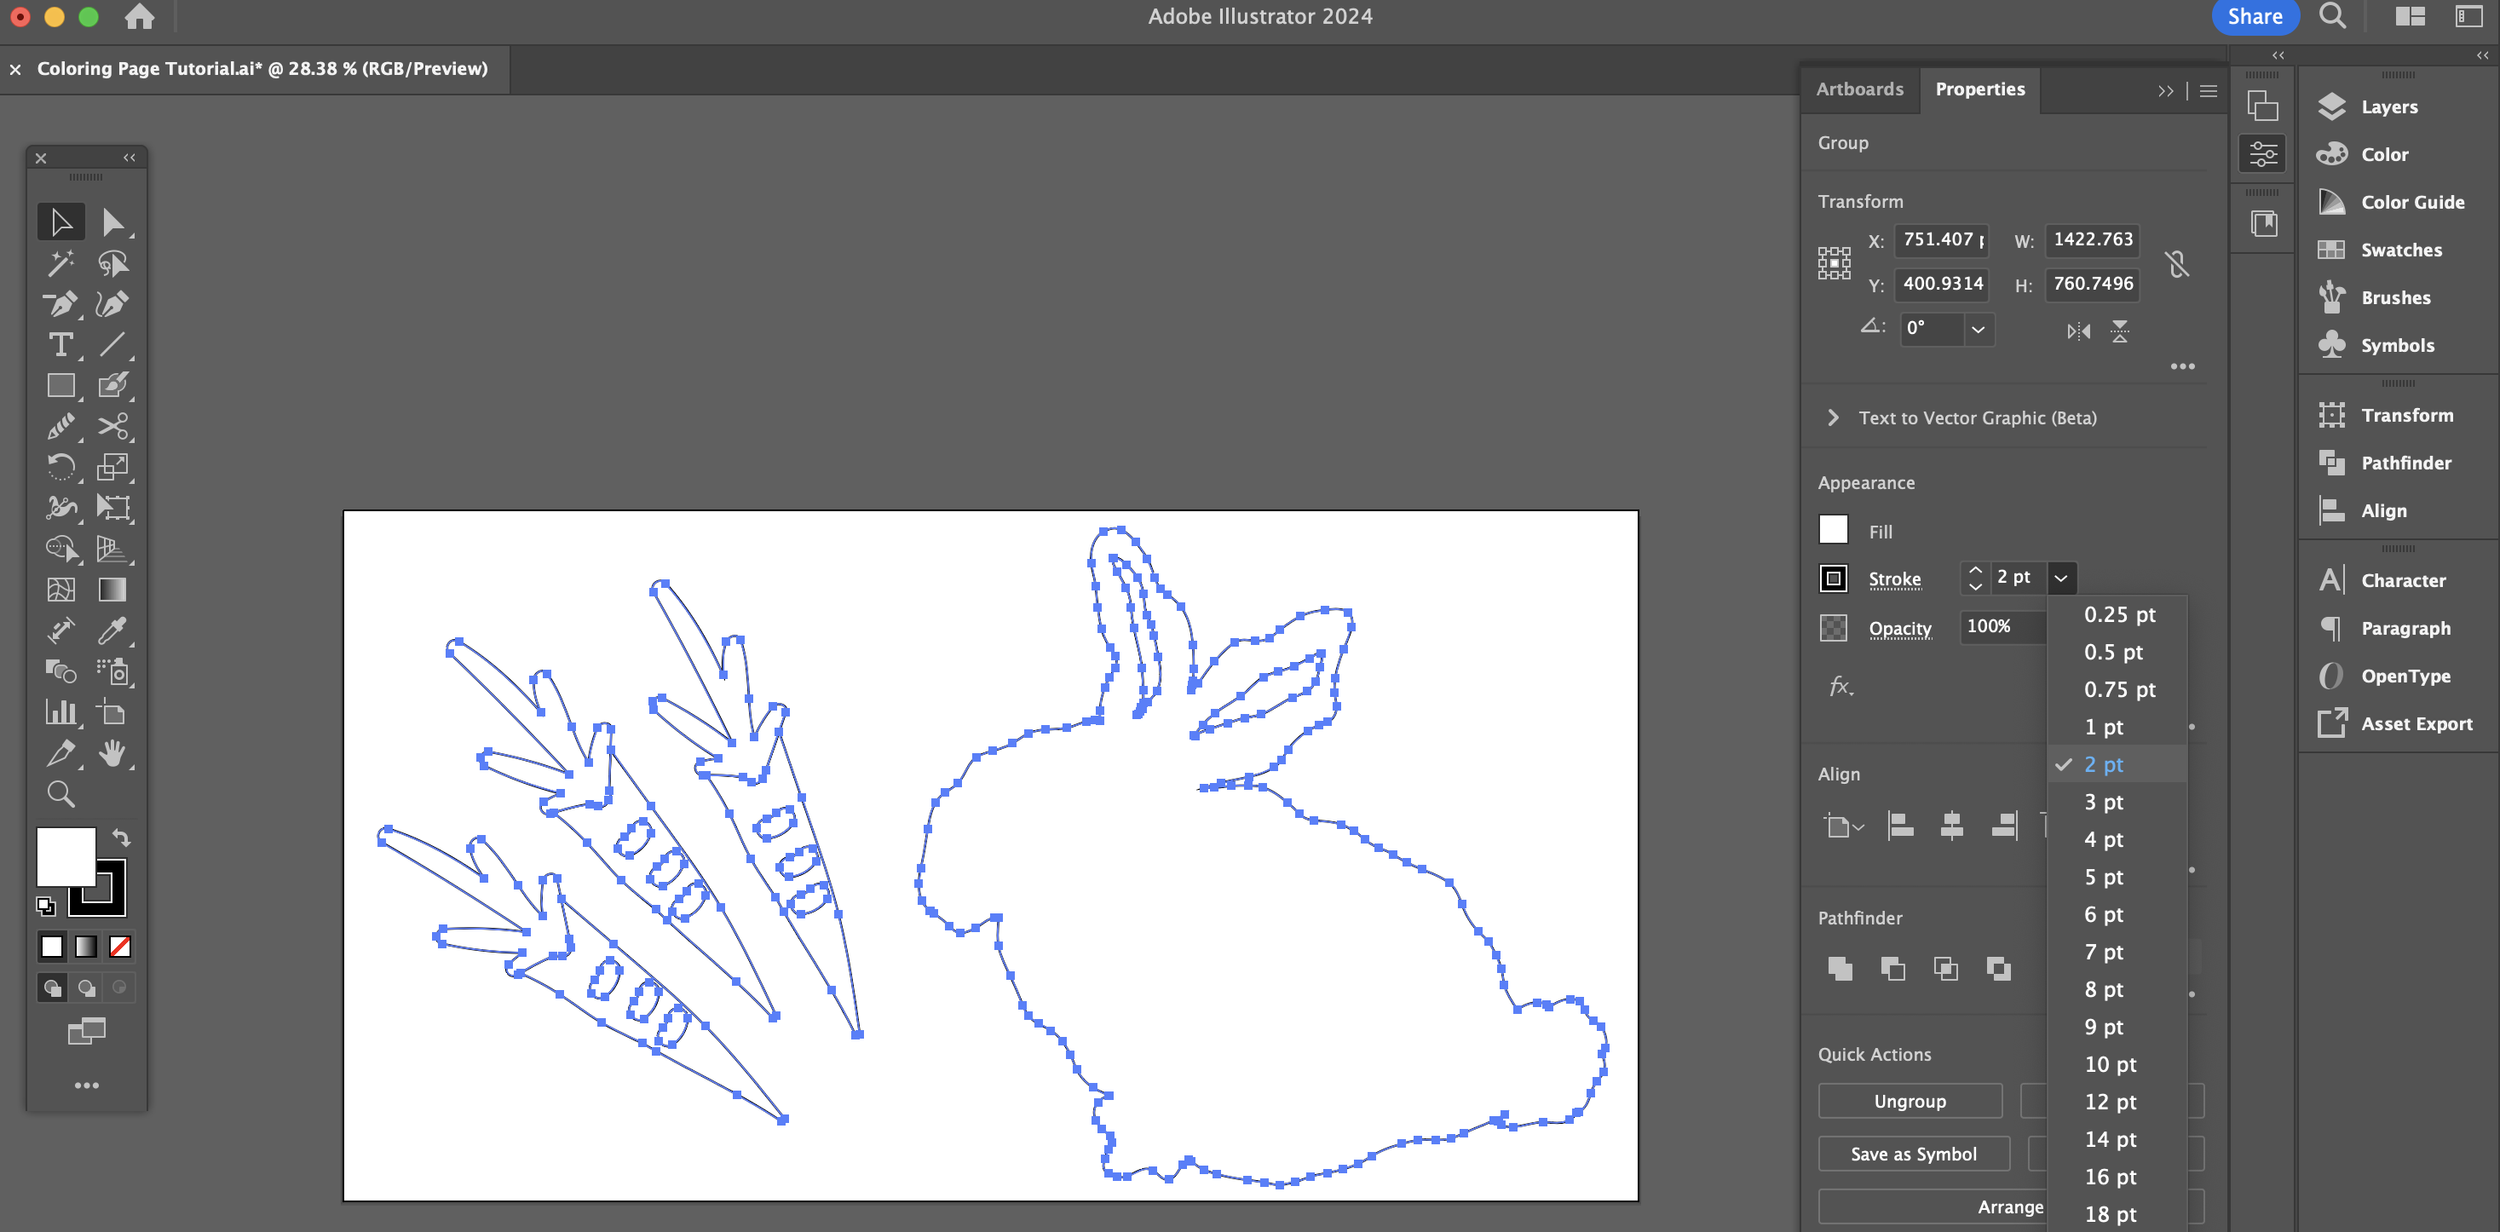
Task: Expand Text to Vector Graphic section
Action: coord(1832,418)
